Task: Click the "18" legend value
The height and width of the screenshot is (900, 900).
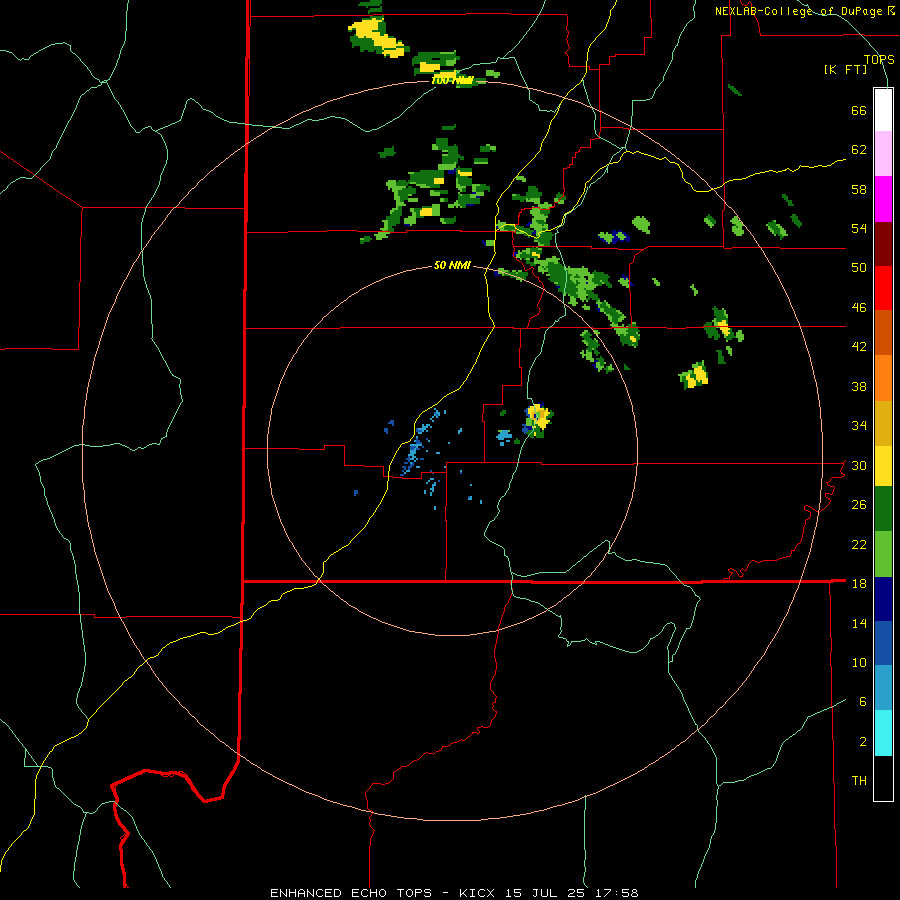Action: (859, 584)
